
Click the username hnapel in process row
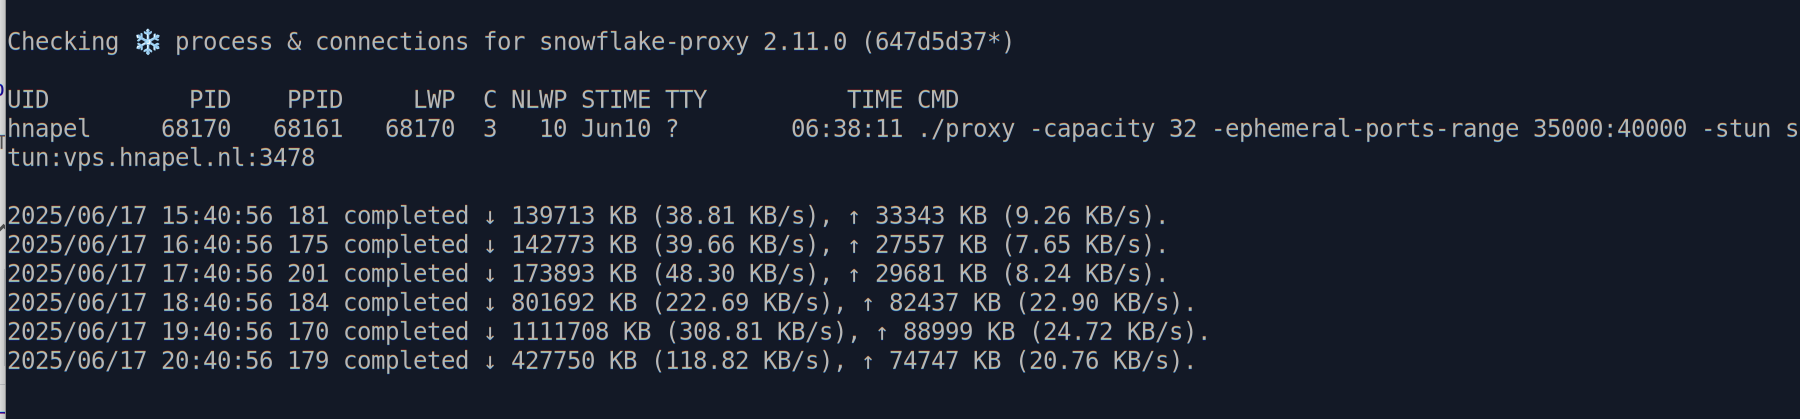(x=49, y=129)
